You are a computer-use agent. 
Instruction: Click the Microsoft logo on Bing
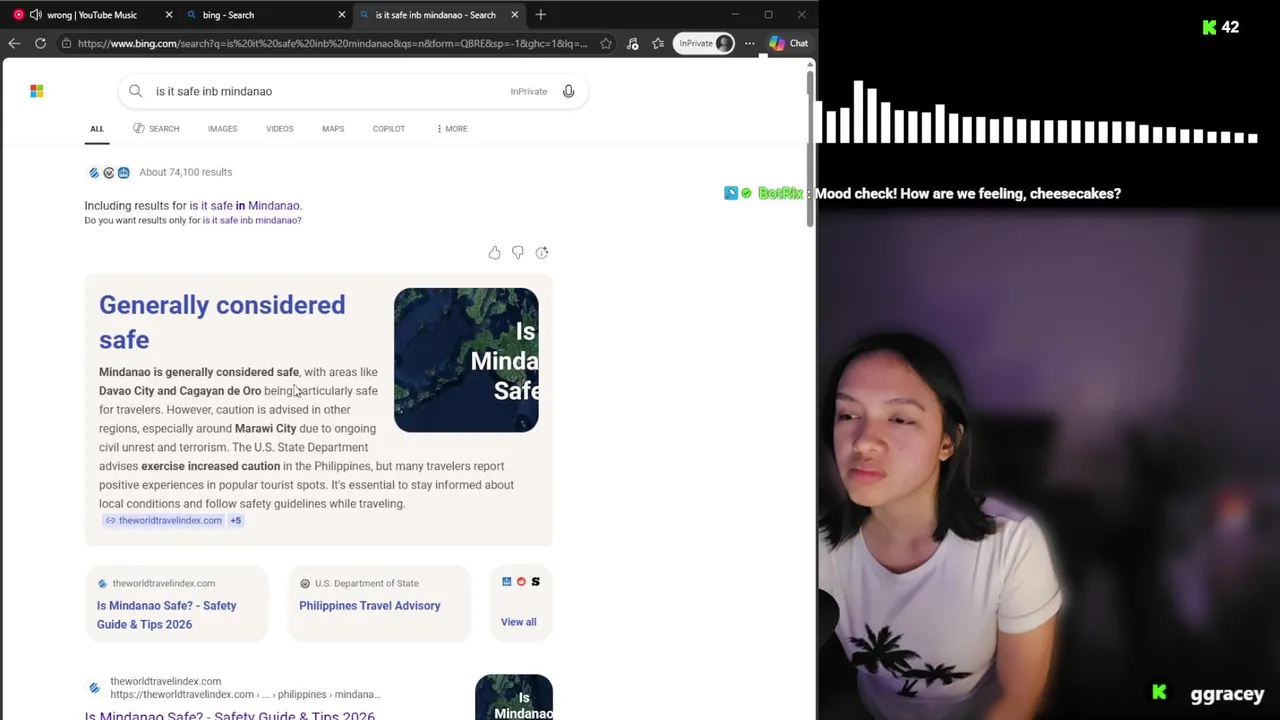(x=37, y=91)
